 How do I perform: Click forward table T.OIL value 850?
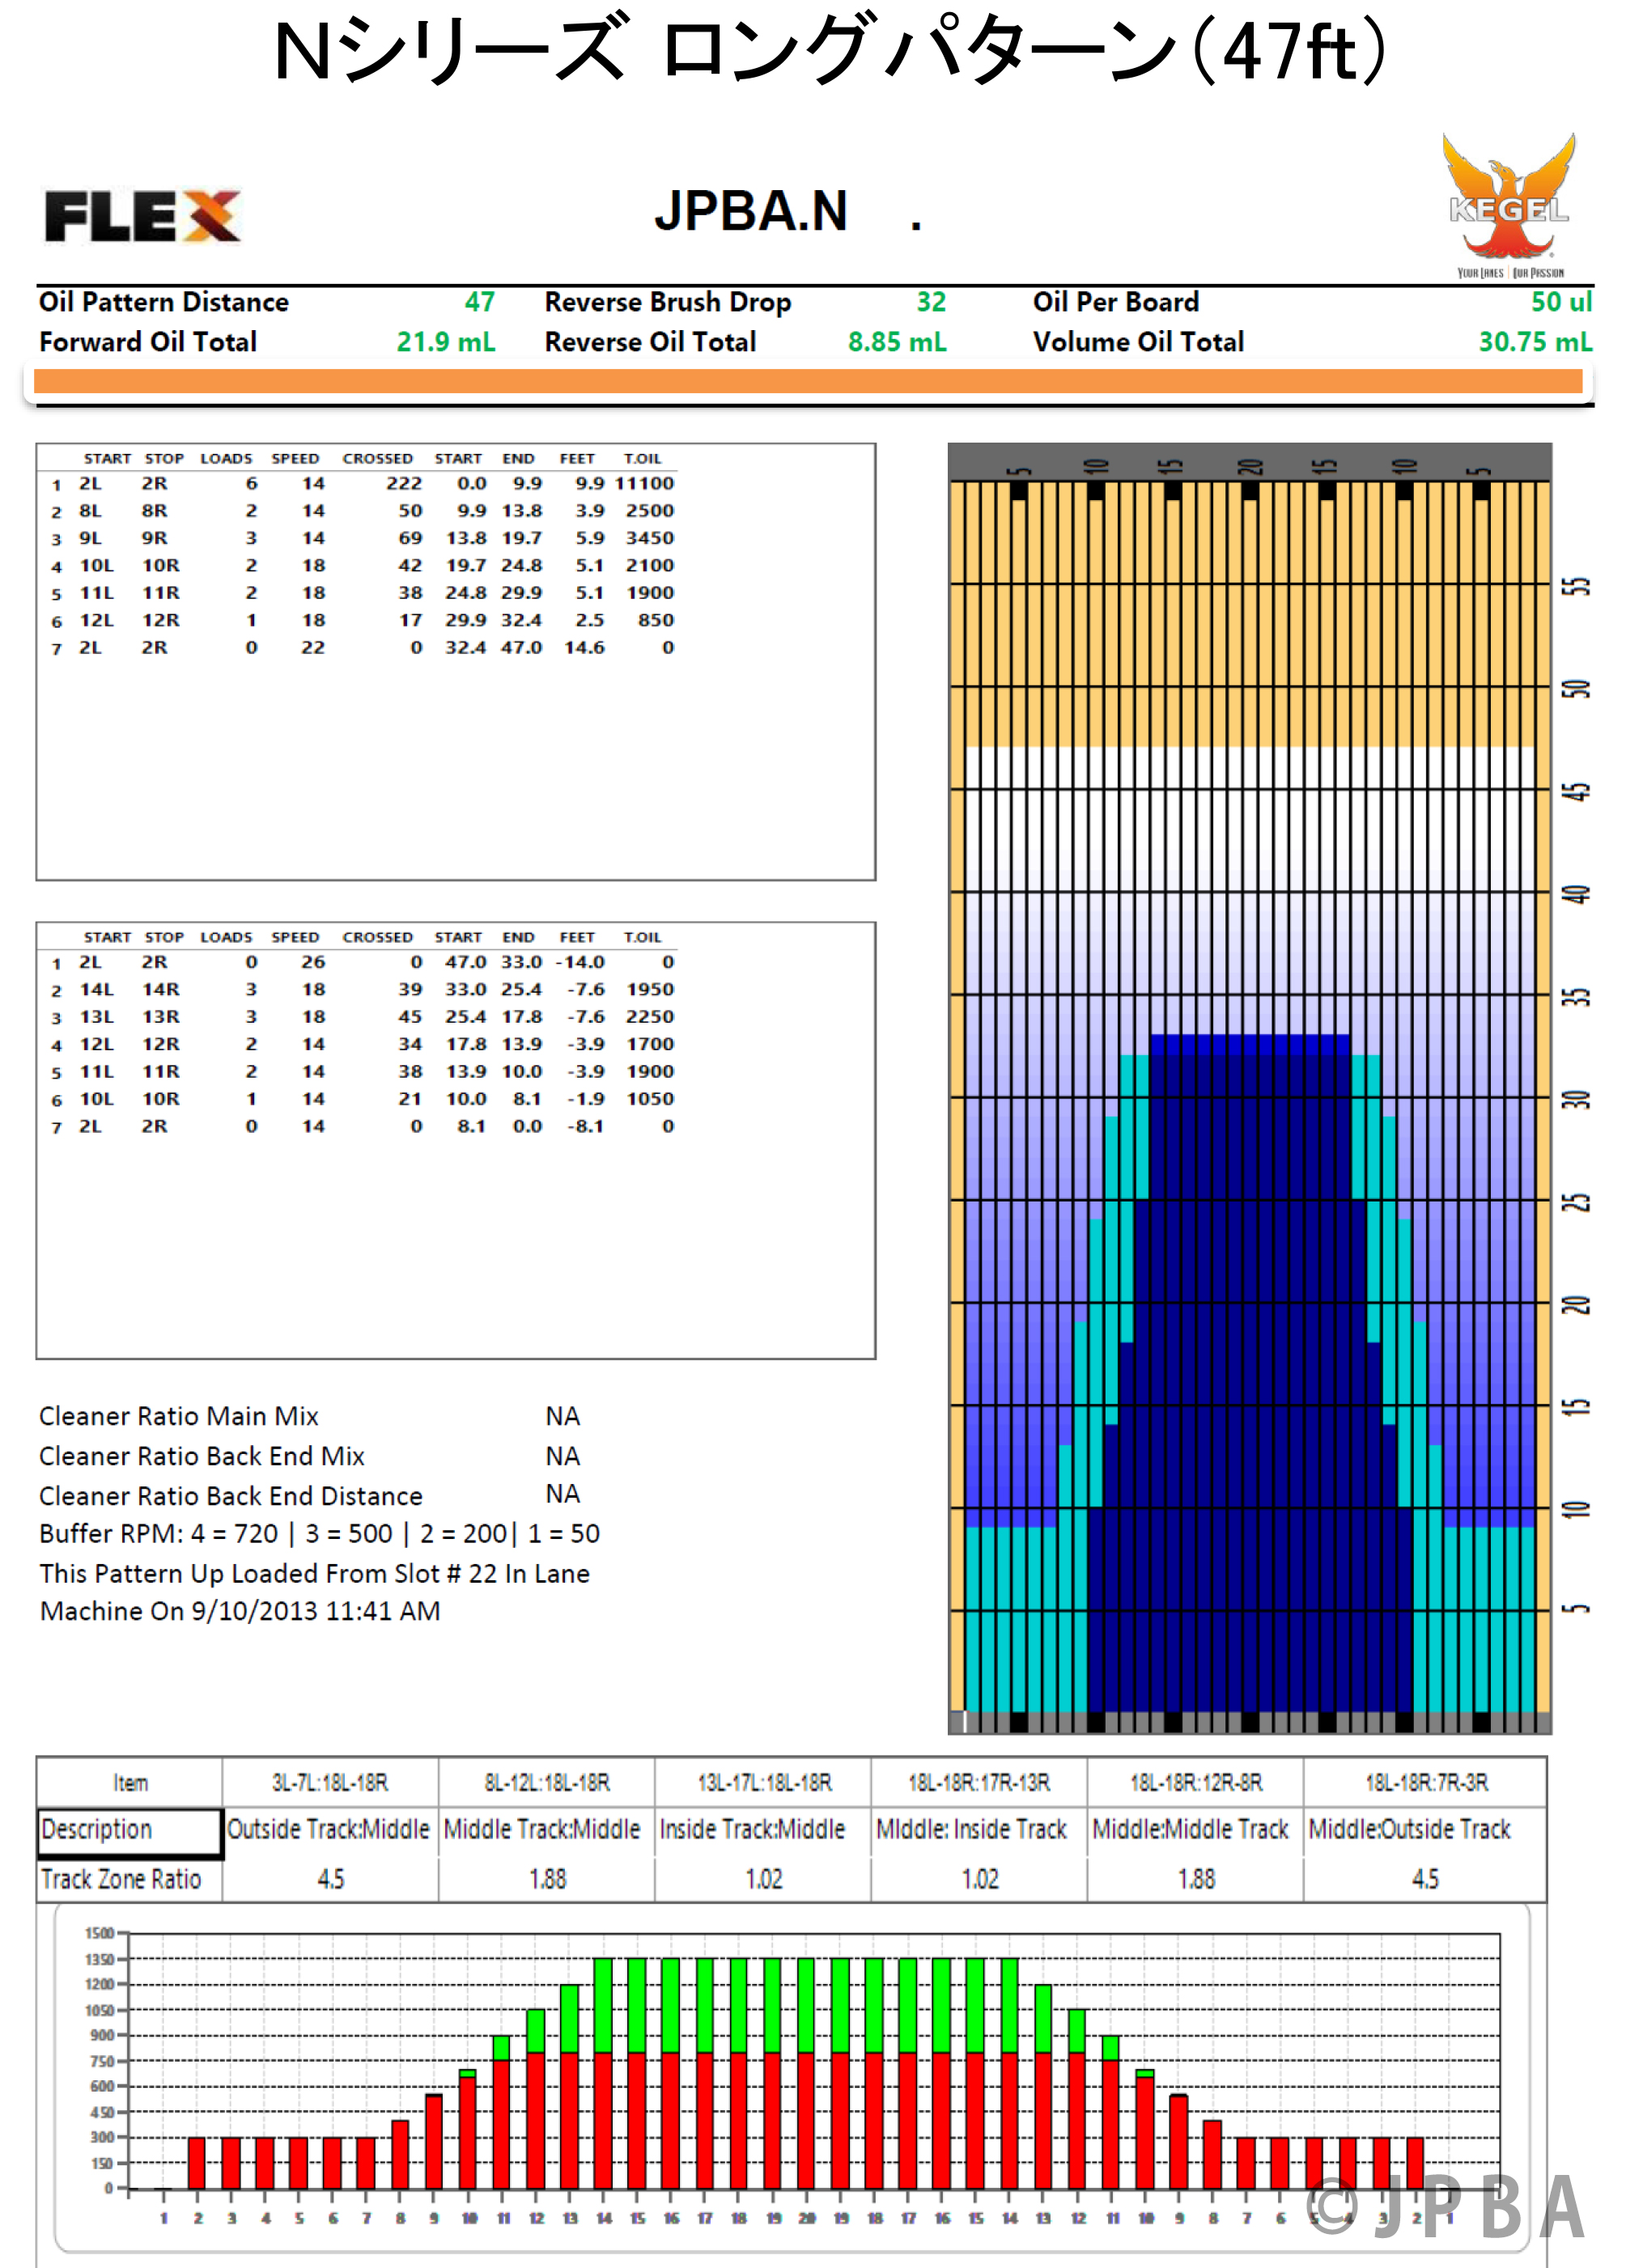tap(656, 620)
